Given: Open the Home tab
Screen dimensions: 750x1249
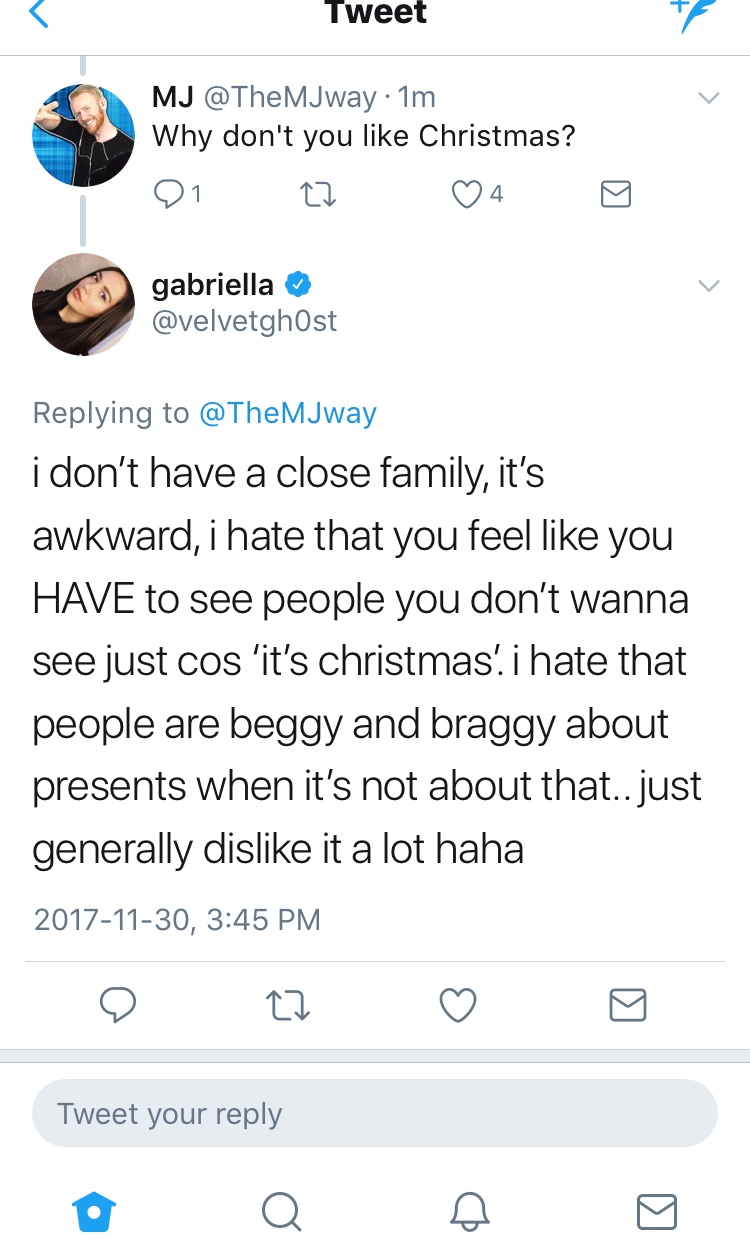Looking at the screenshot, I should (95, 1211).
